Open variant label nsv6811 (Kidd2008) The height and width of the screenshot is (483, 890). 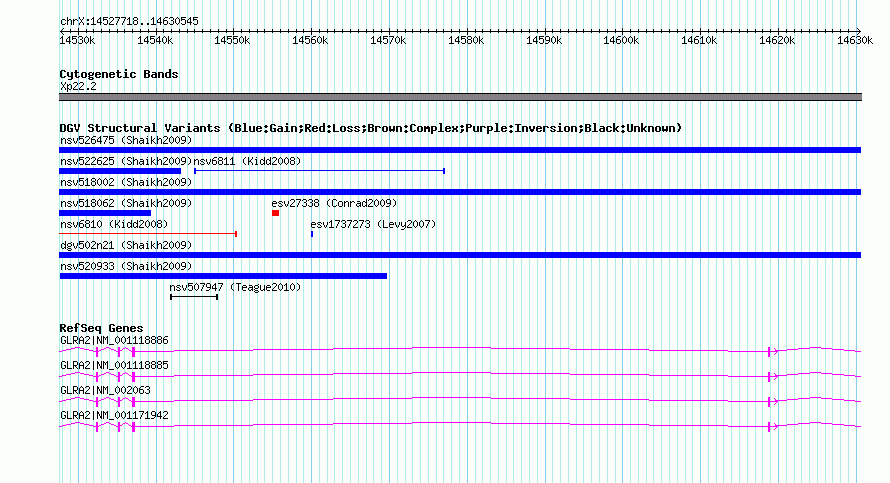(247, 161)
